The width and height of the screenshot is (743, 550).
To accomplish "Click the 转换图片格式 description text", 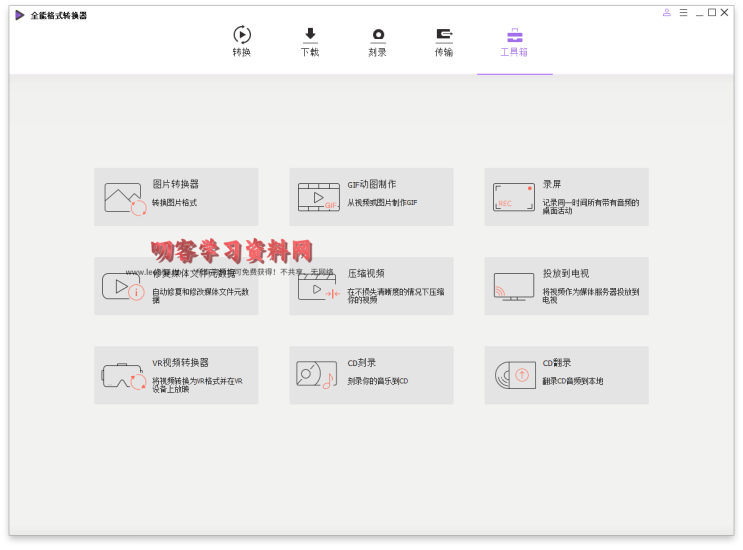I will [x=174, y=203].
